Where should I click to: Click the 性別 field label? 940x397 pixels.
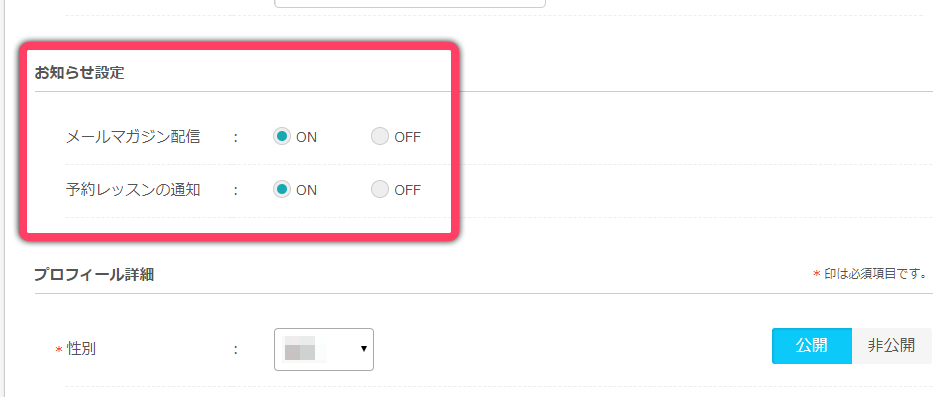[81, 348]
